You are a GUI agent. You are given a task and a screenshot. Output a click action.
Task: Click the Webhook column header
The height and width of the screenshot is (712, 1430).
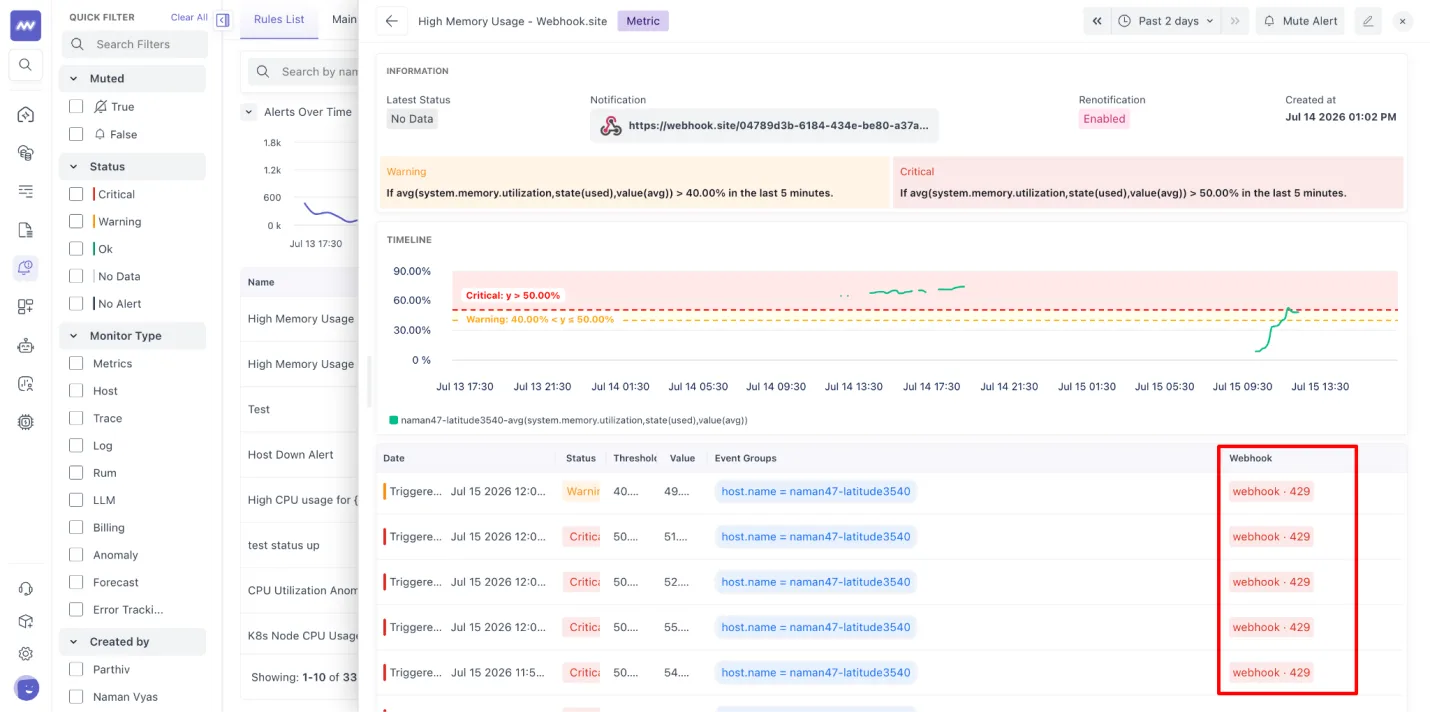pyautogui.click(x=1251, y=458)
